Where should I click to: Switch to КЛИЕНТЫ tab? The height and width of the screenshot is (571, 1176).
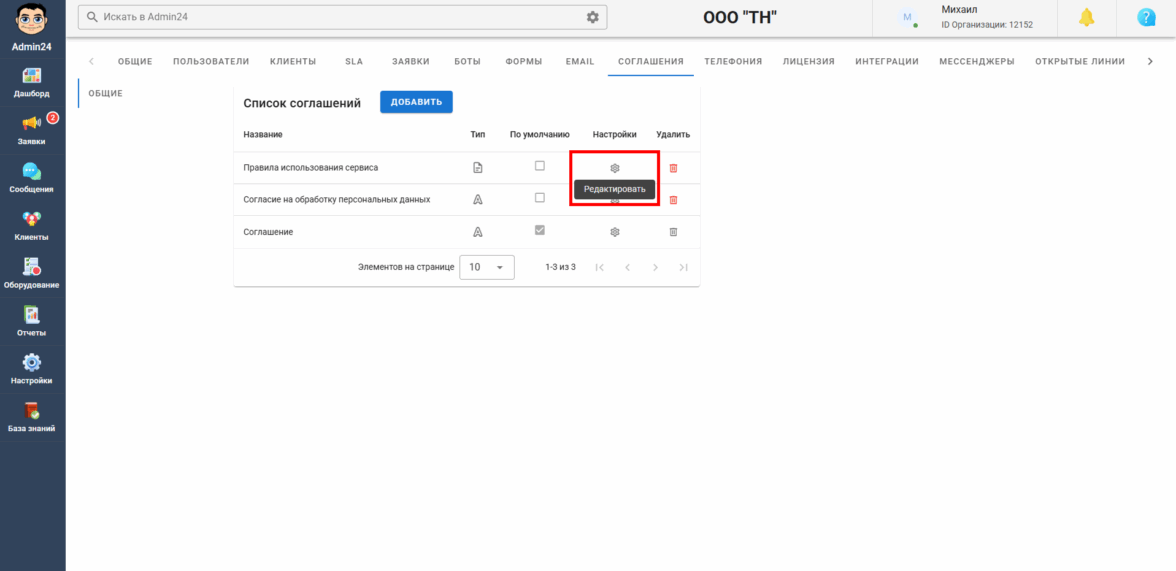tap(292, 62)
